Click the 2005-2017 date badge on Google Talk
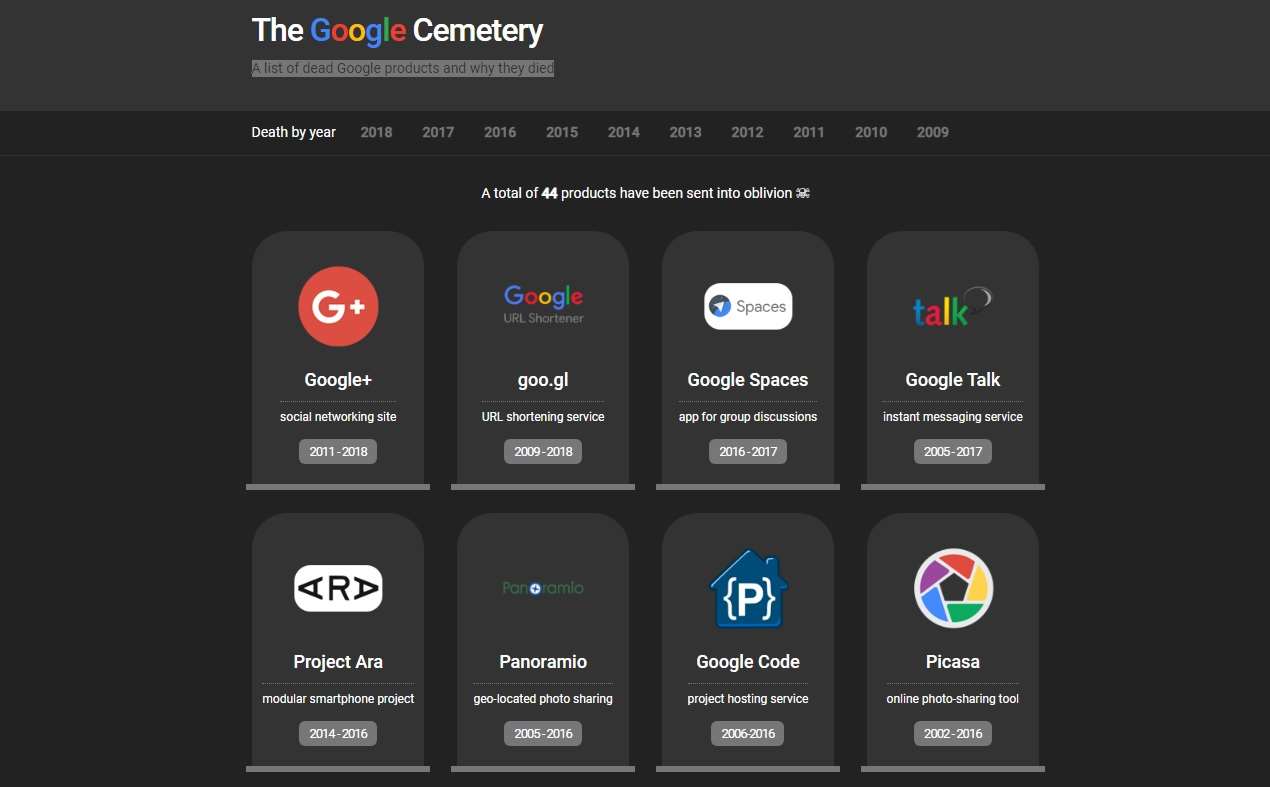The width and height of the screenshot is (1270, 787). coord(952,451)
